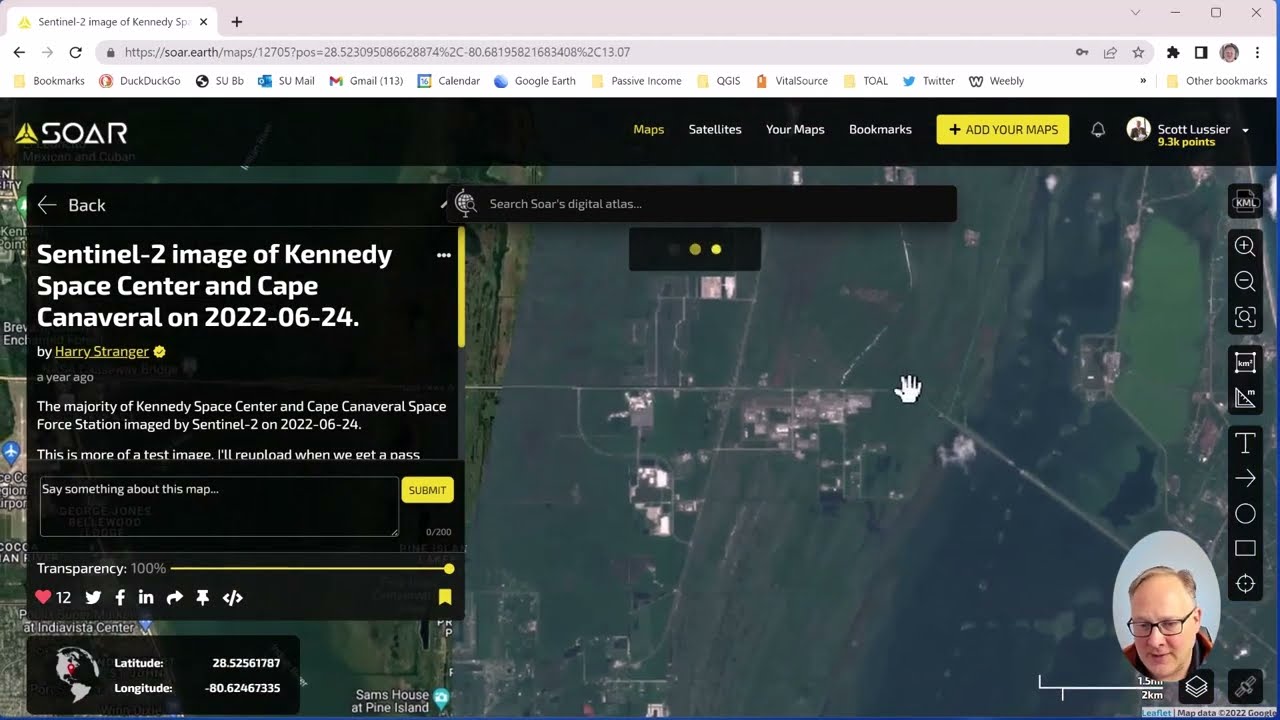
Task: Click the Chrome profile avatar
Action: 1229,52
